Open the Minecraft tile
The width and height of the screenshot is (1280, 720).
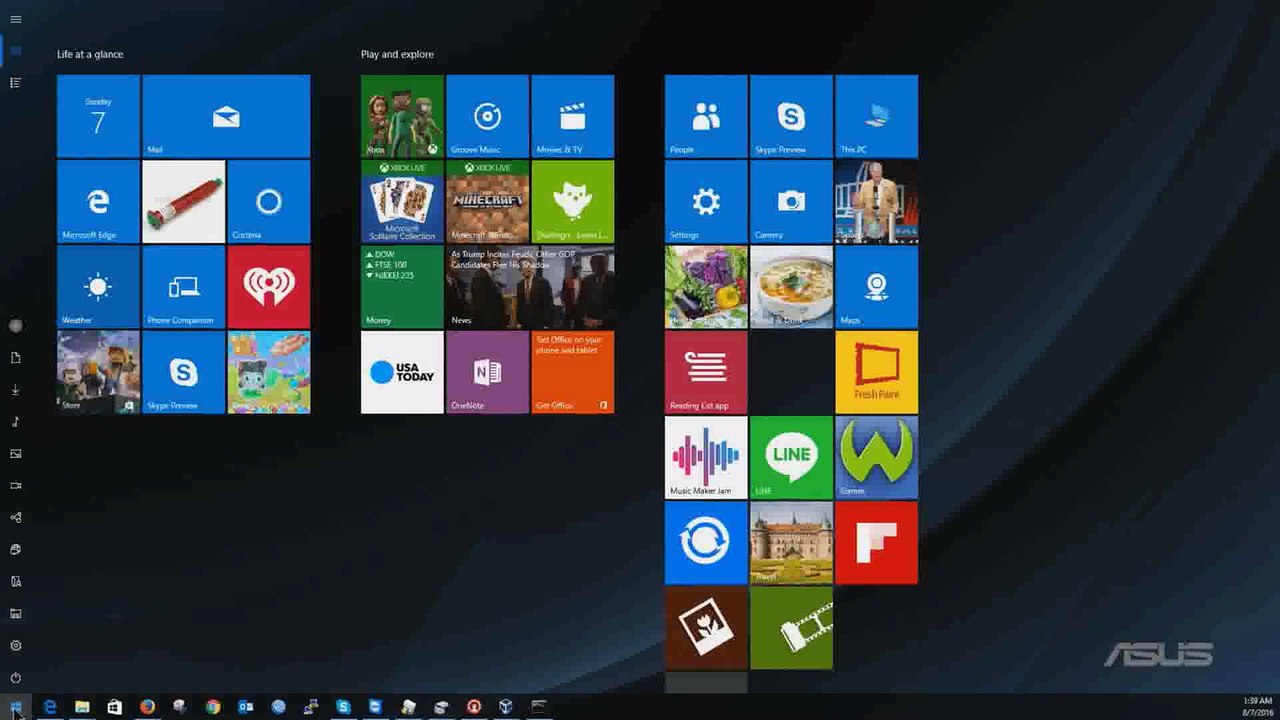tap(487, 202)
